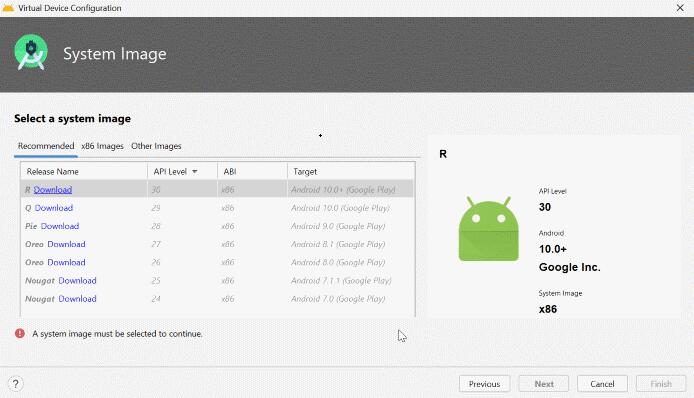Click the Cancel button
The width and height of the screenshot is (694, 398).
(x=602, y=384)
